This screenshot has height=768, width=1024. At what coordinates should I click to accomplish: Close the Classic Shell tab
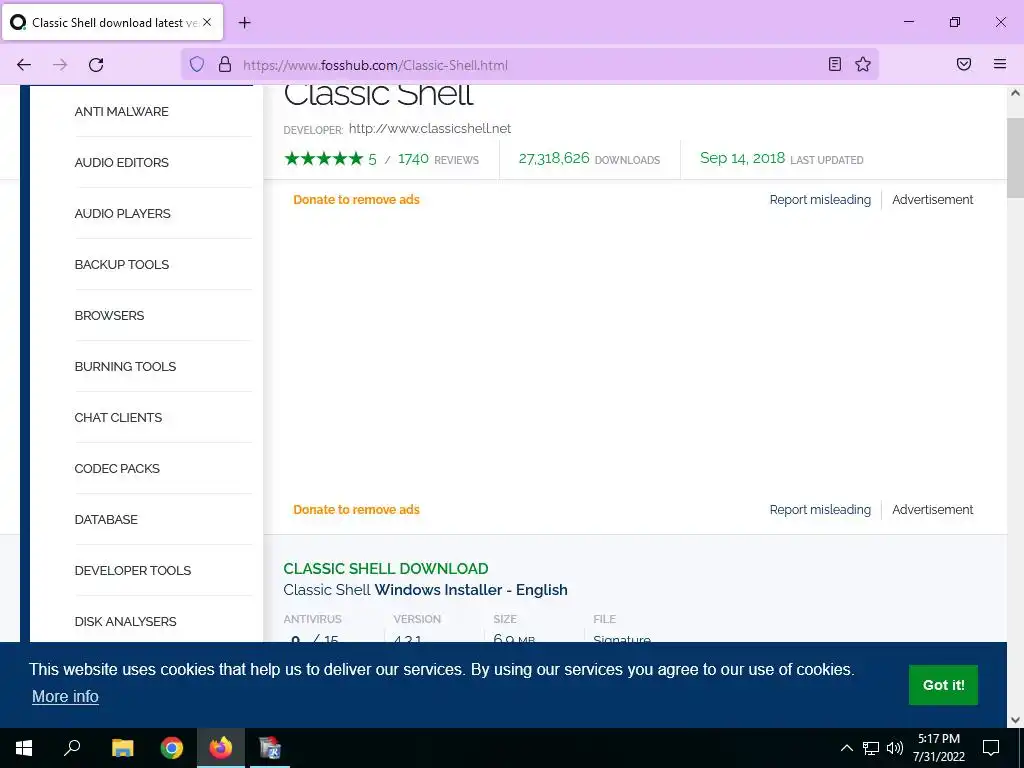207,22
